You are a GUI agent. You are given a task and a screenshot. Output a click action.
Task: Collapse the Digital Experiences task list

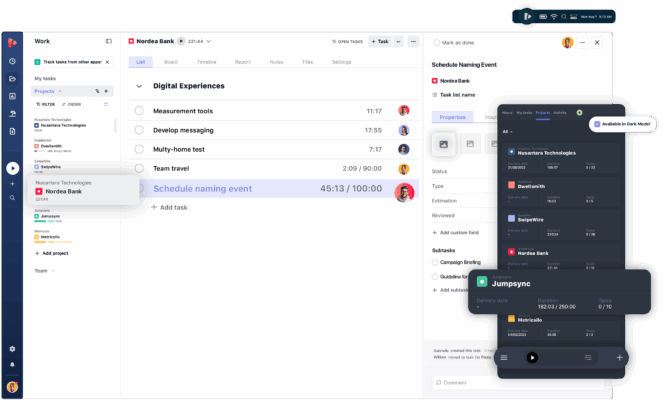click(x=139, y=86)
